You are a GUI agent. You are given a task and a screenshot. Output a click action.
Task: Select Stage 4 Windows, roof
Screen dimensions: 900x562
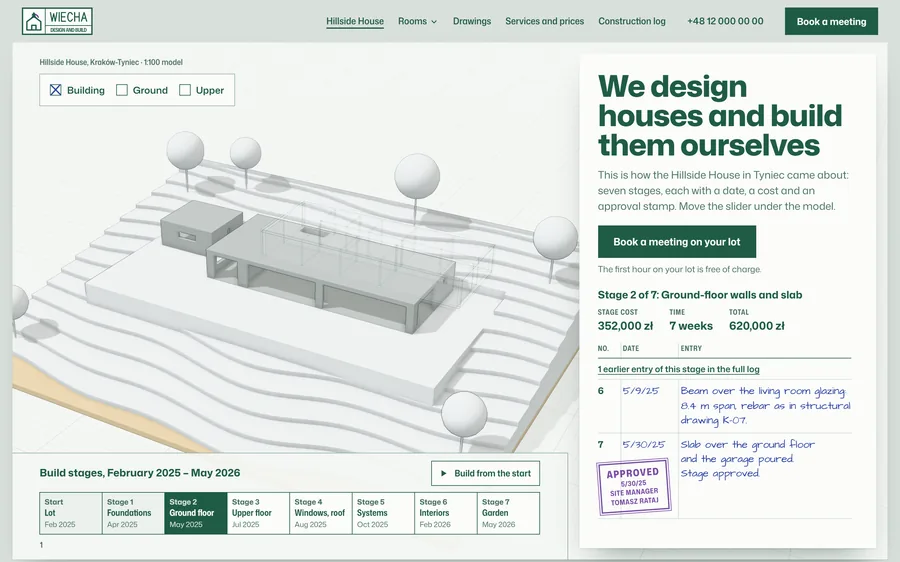(x=321, y=513)
